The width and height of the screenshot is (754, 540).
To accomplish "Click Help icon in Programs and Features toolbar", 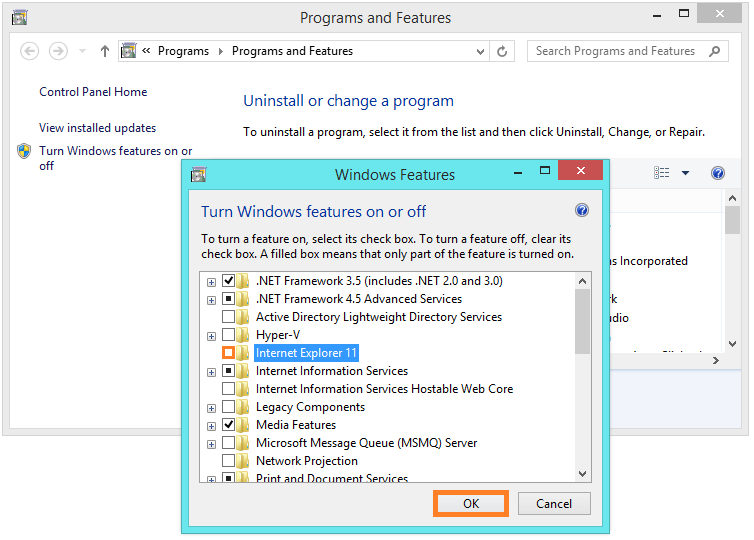I will click(x=717, y=173).
